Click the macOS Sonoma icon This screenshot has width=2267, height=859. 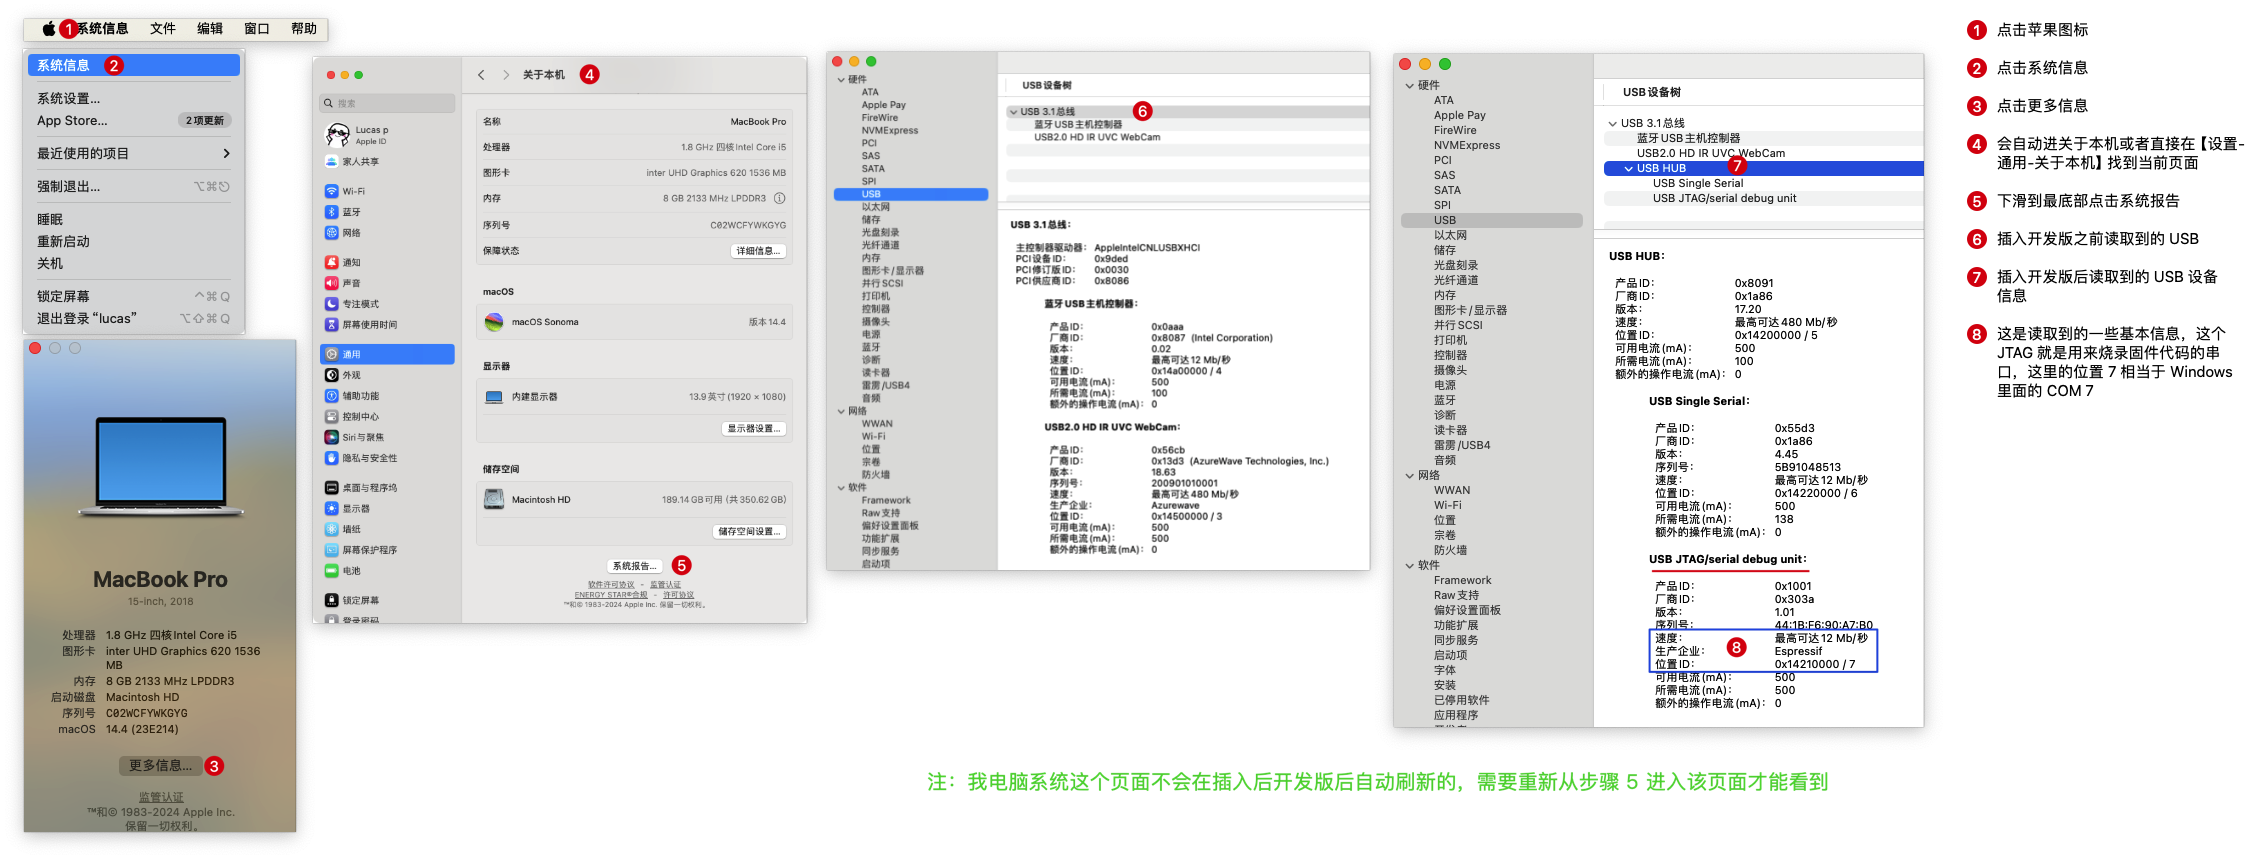coord(494,322)
